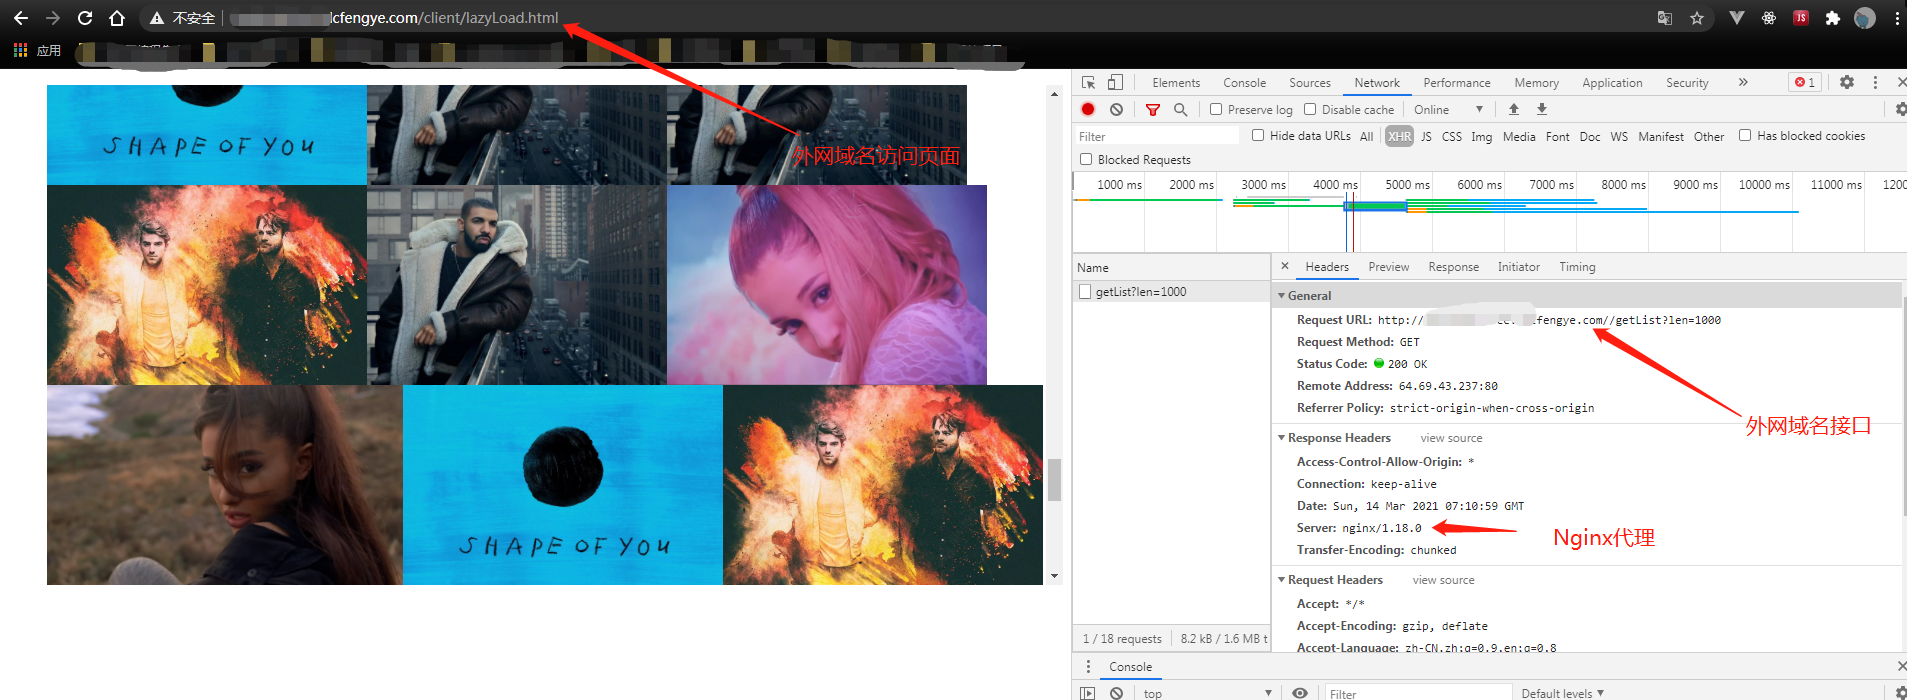Collapse the General section triangle

pyautogui.click(x=1282, y=295)
